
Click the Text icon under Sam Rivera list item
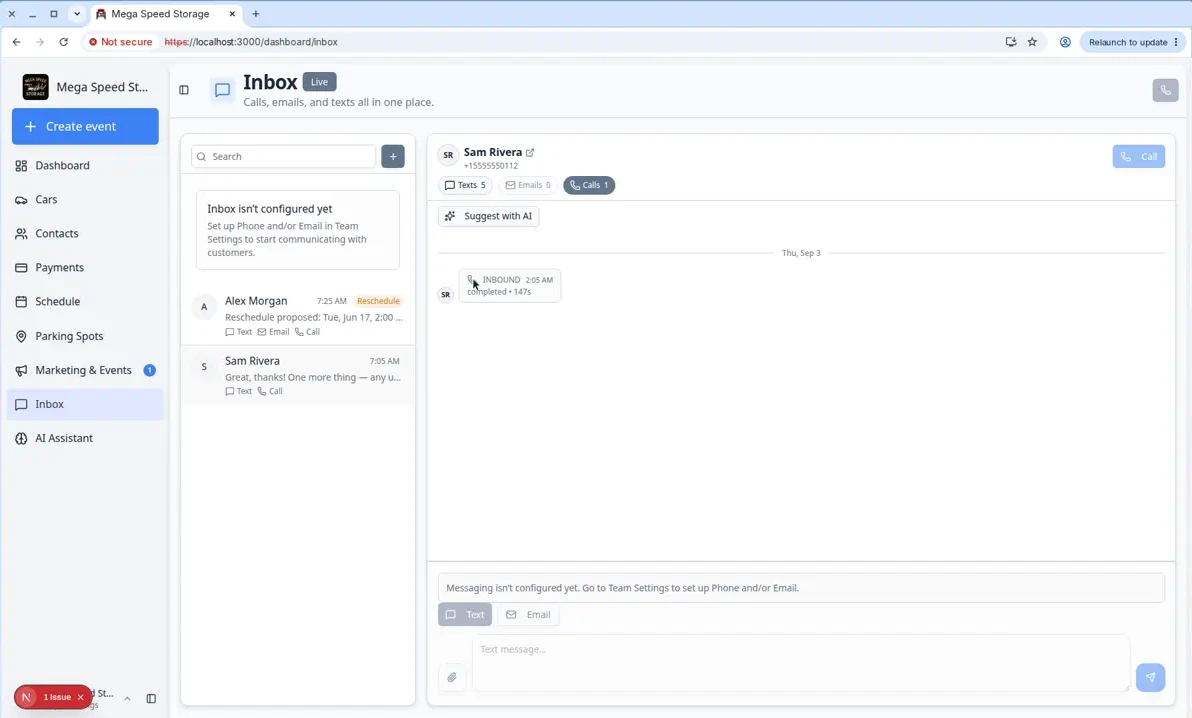238,391
